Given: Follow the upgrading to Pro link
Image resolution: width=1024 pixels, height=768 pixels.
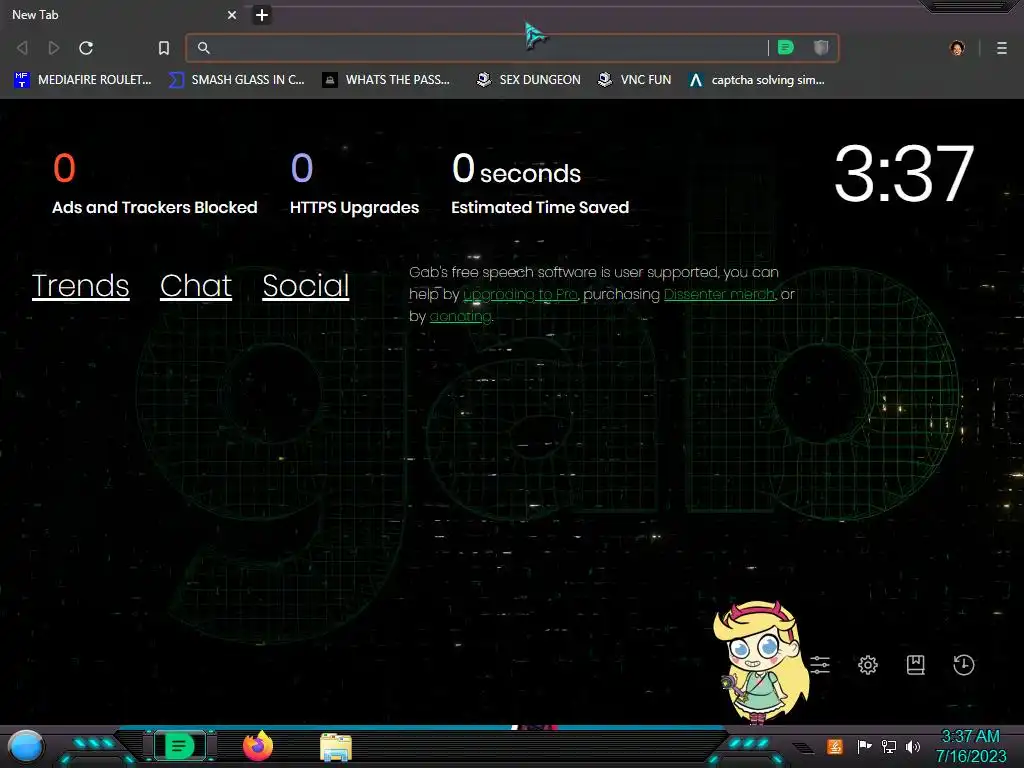Looking at the screenshot, I should tap(520, 295).
